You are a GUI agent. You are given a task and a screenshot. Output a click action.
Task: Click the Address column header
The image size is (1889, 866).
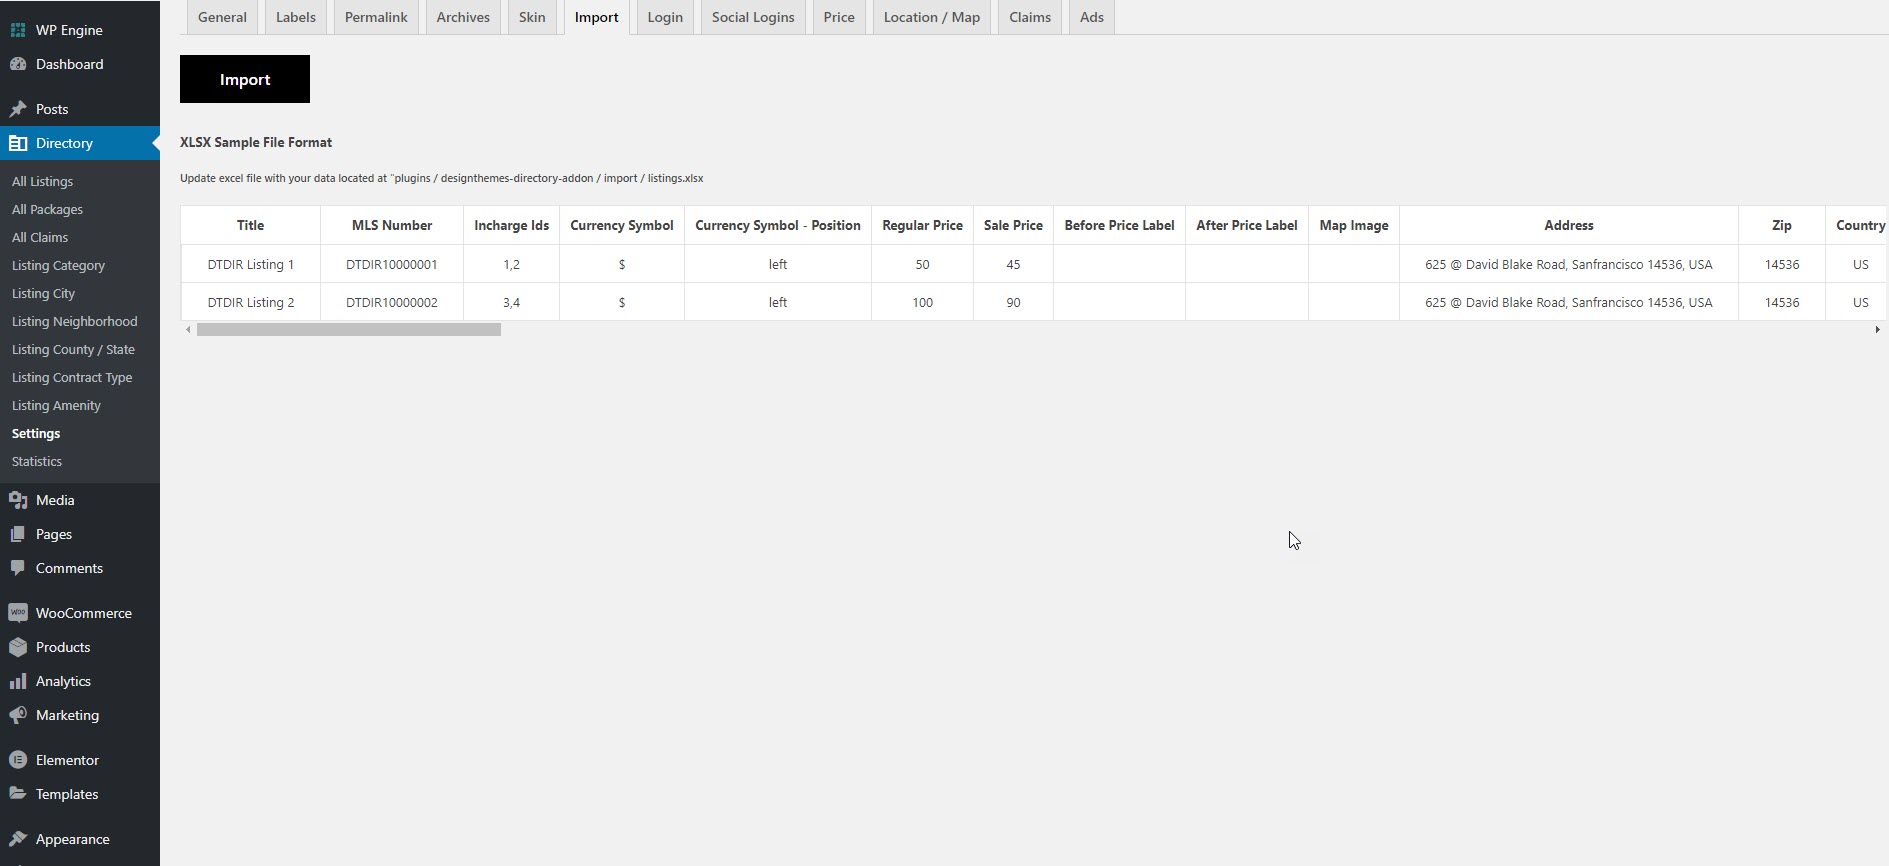point(1569,225)
